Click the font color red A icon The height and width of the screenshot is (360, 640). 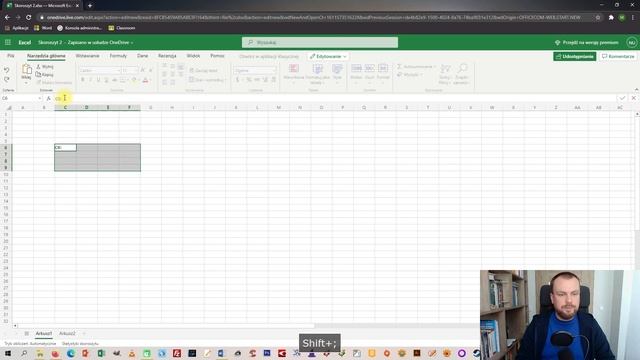[145, 80]
